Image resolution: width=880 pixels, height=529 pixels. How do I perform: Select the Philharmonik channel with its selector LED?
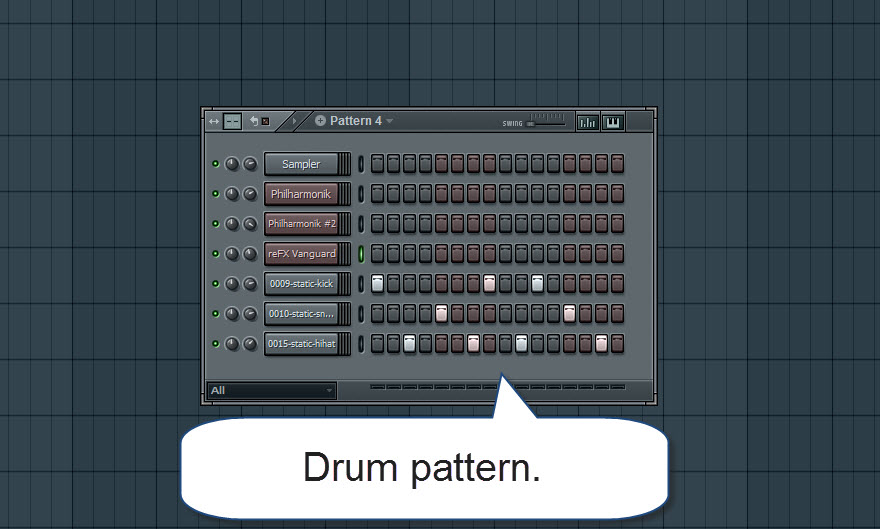click(x=361, y=194)
